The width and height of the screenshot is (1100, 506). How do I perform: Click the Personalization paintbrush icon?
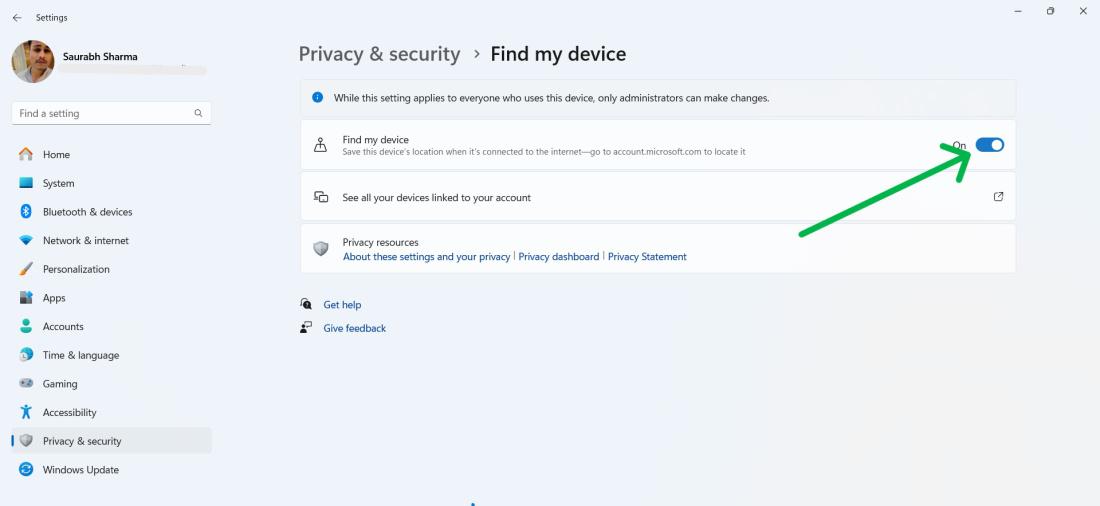(x=27, y=269)
